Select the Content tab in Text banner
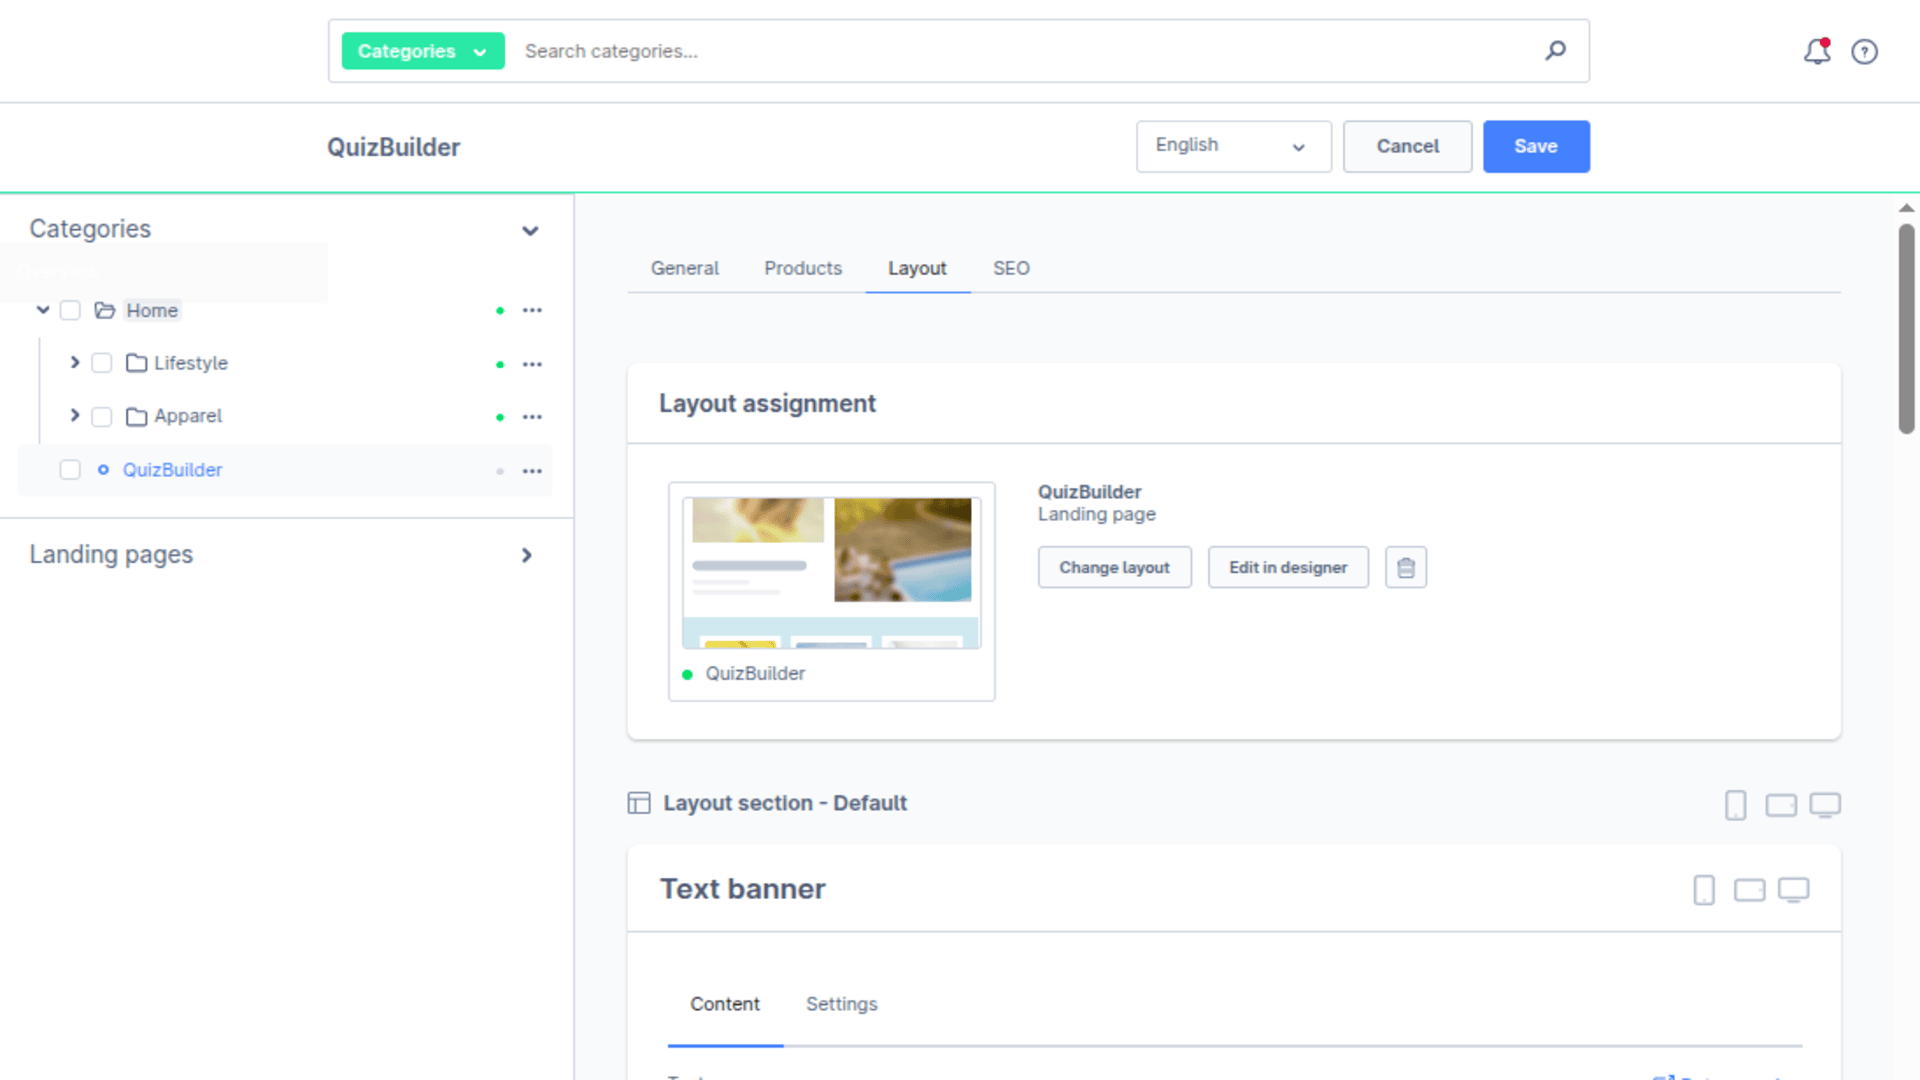Image resolution: width=1920 pixels, height=1080 pixels. (725, 1004)
